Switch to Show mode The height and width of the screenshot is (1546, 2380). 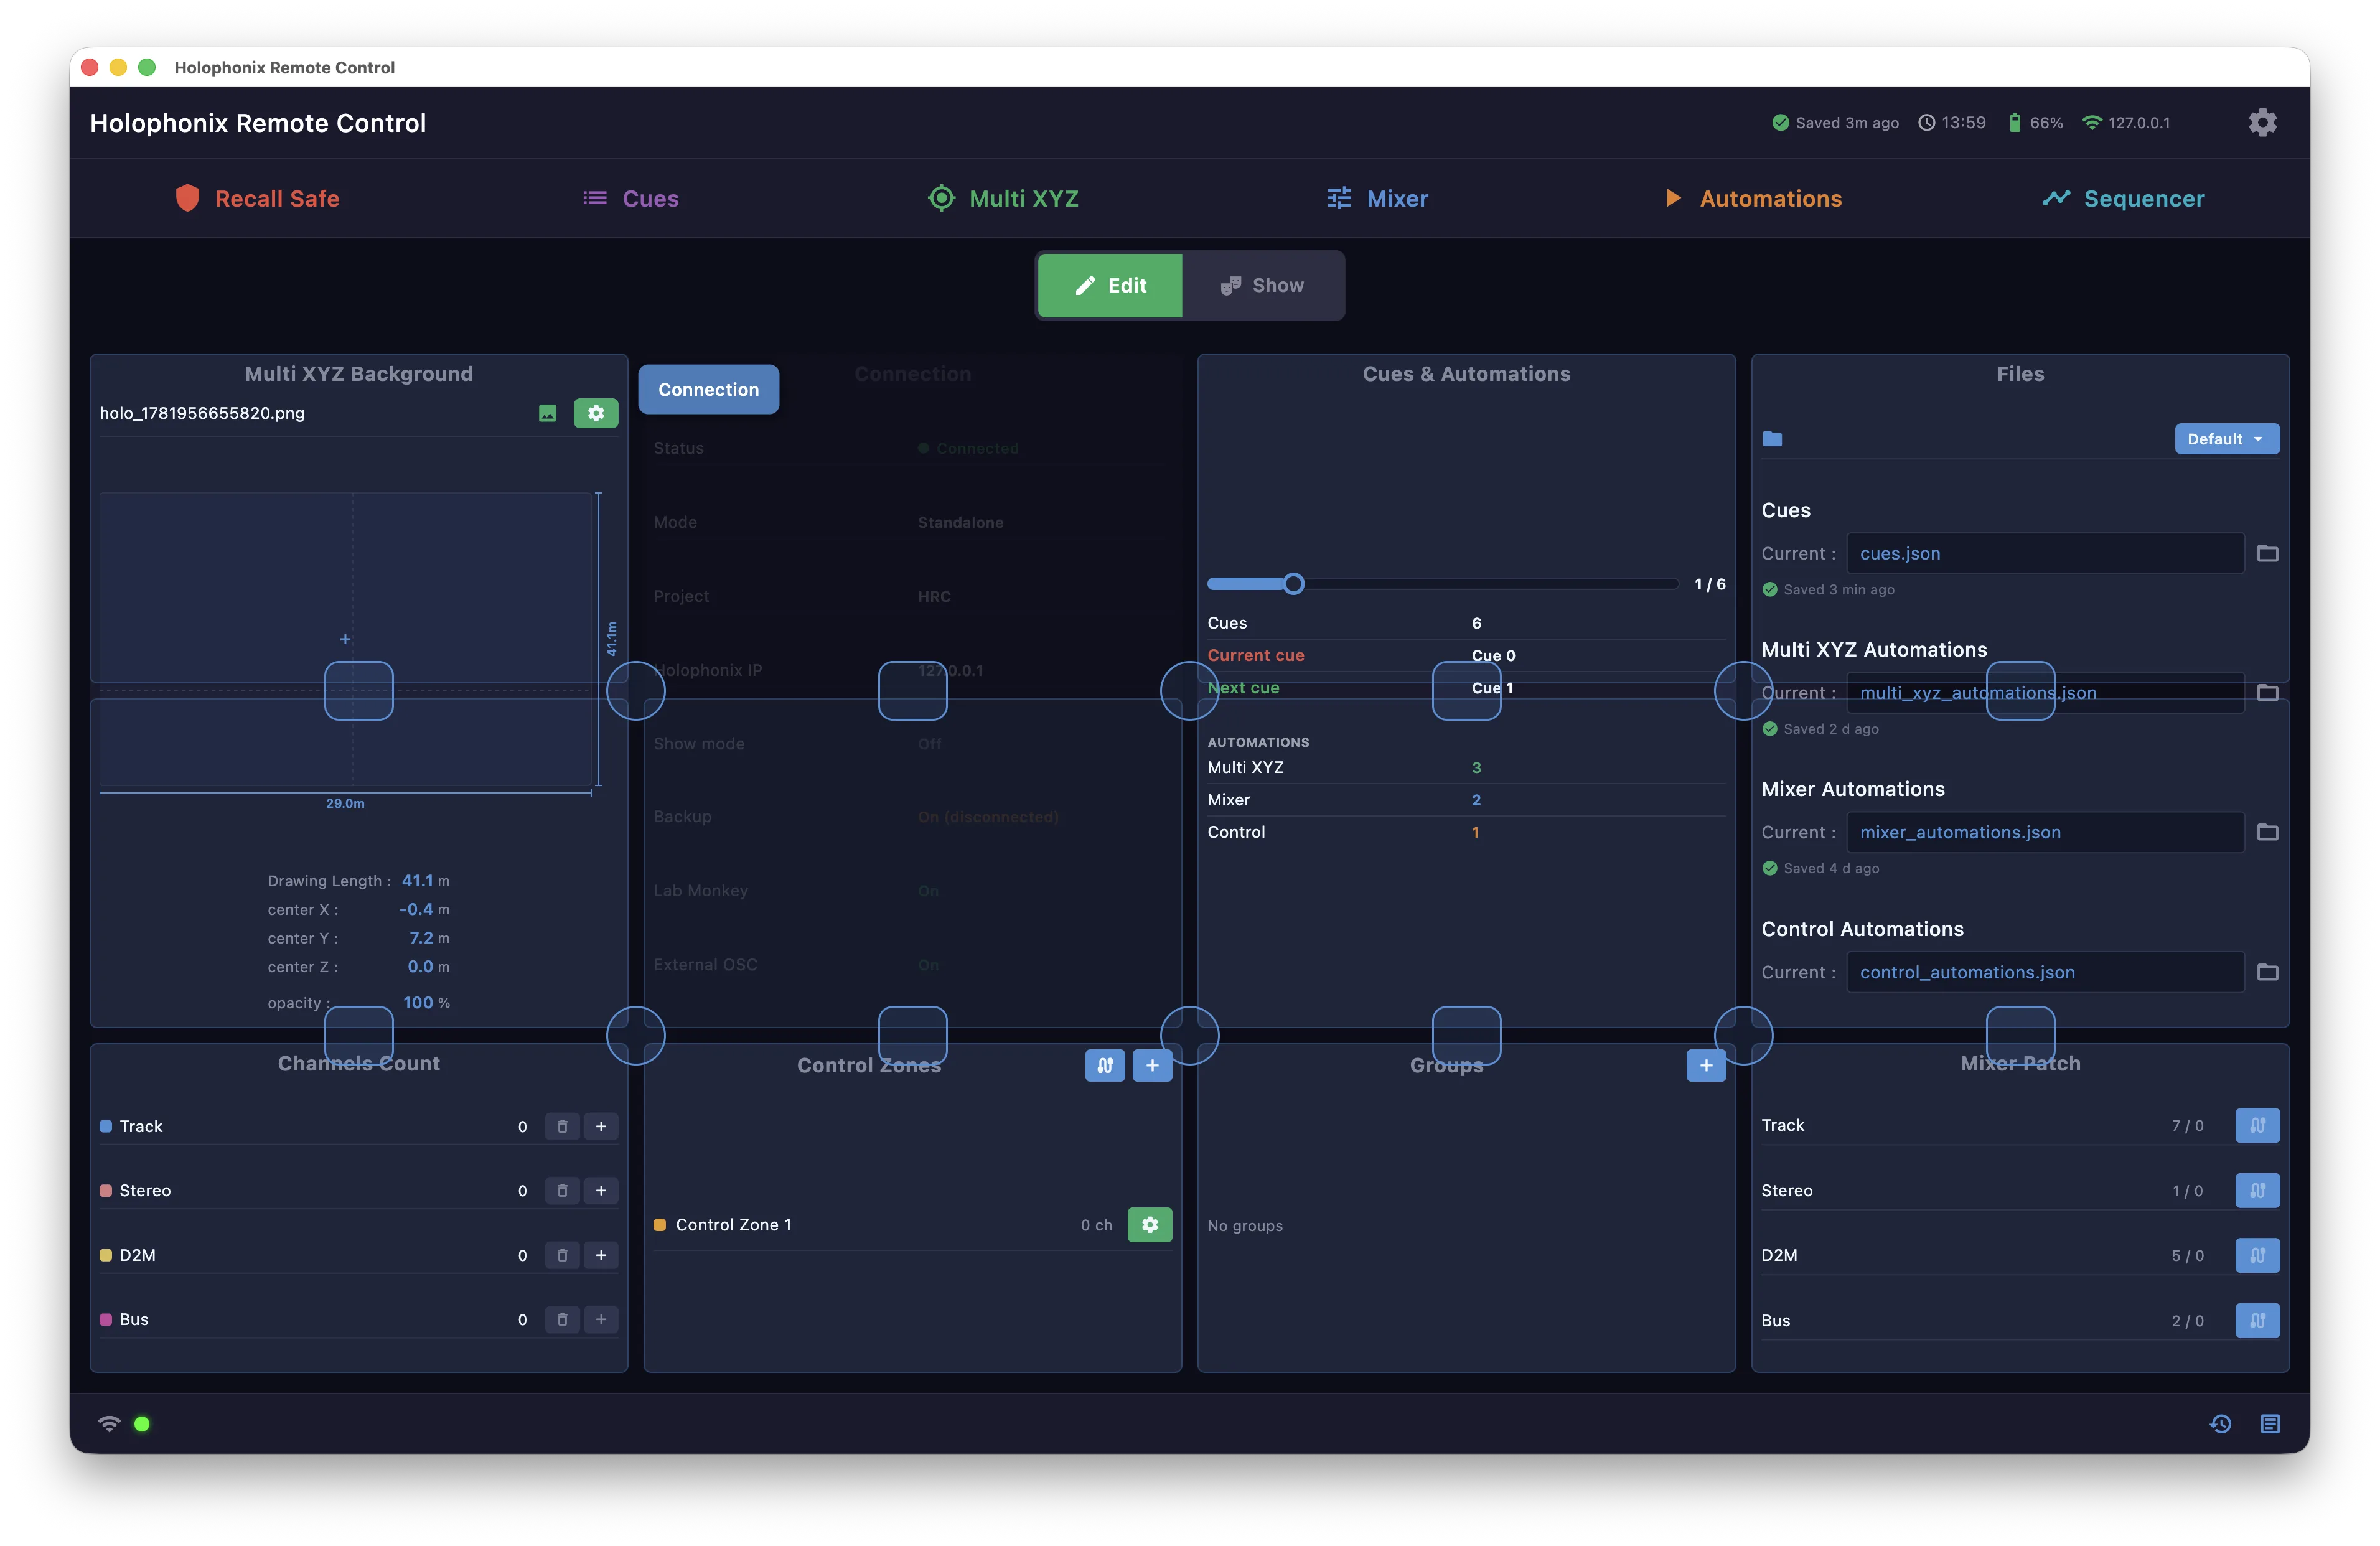1262,285
